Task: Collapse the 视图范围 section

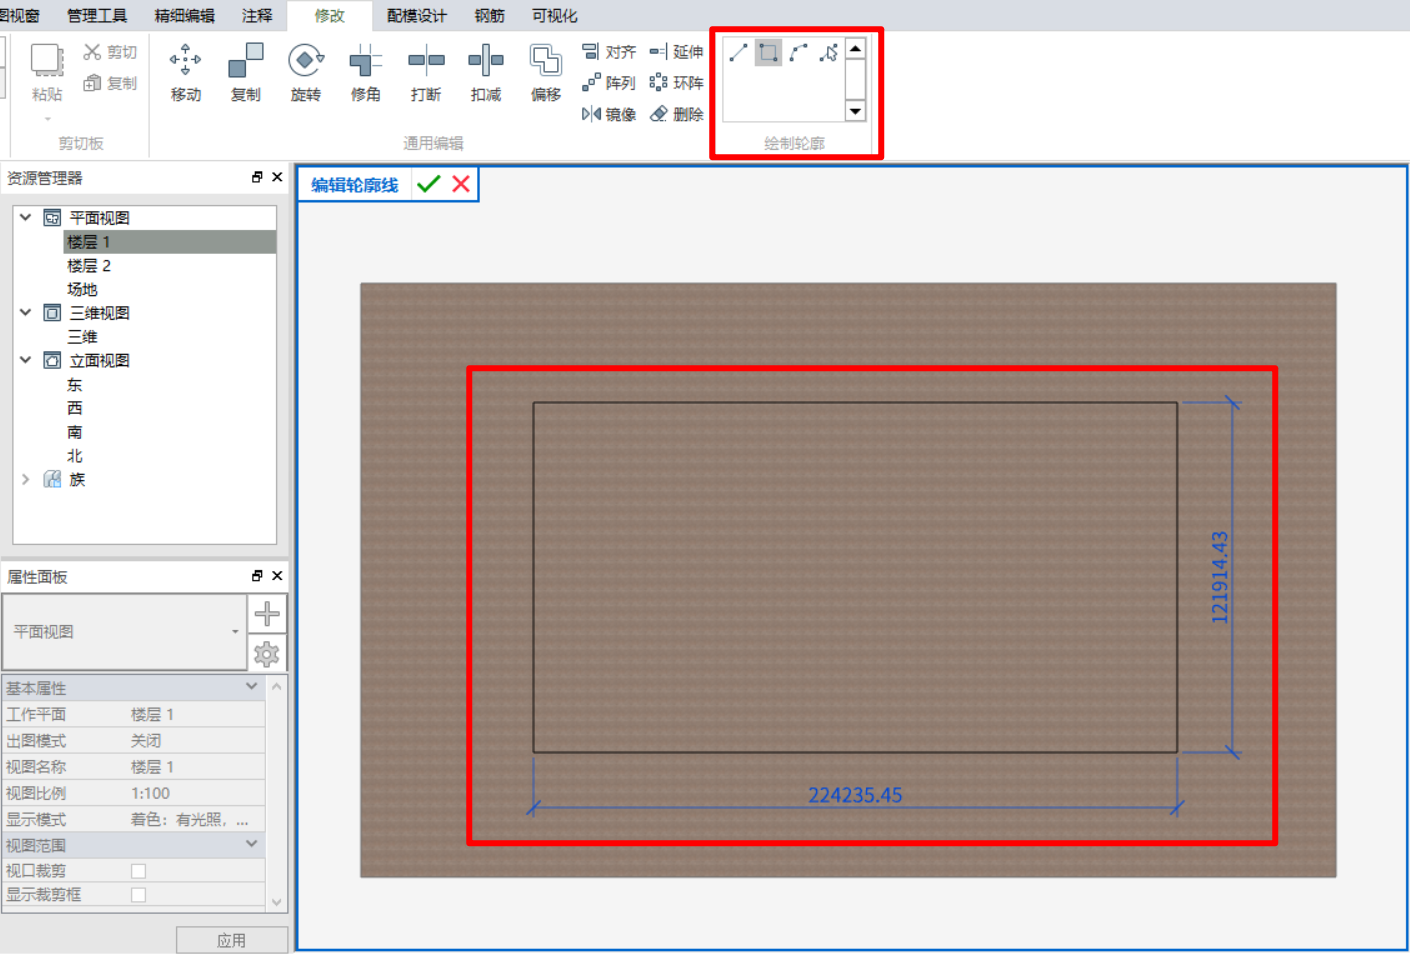Action: (x=252, y=844)
